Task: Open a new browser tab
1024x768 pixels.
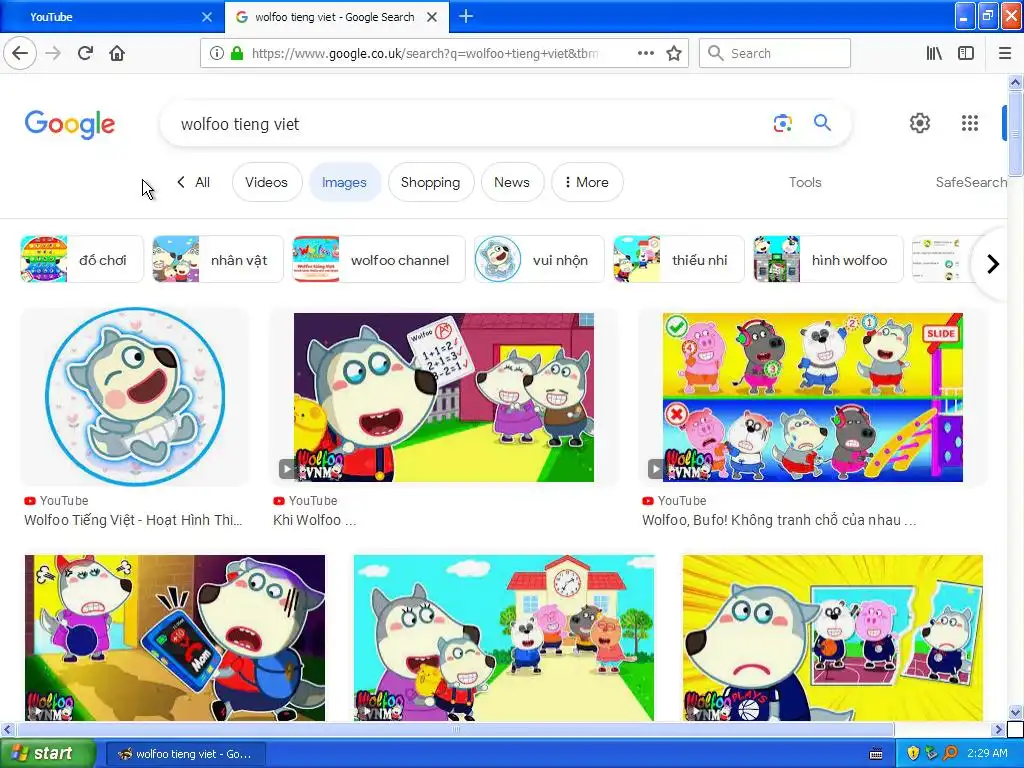Action: 466,16
